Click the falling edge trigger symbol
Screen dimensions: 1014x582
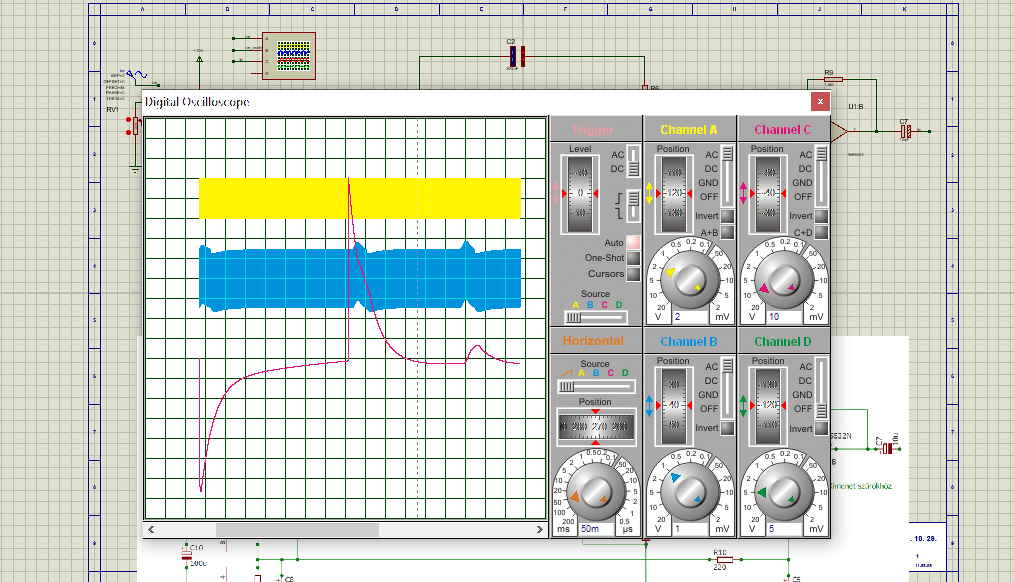click(x=619, y=212)
